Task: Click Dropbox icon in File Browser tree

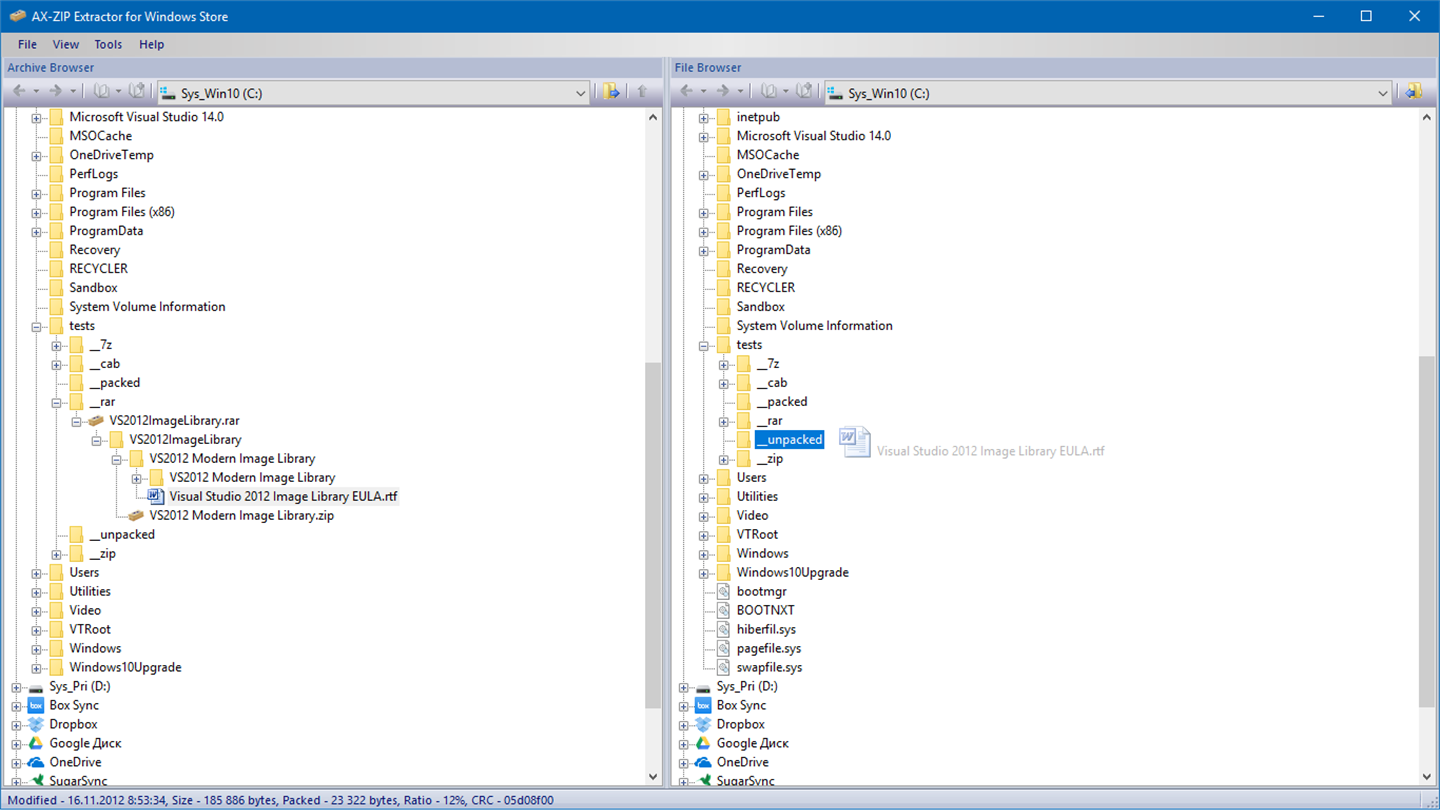Action: [x=703, y=725]
